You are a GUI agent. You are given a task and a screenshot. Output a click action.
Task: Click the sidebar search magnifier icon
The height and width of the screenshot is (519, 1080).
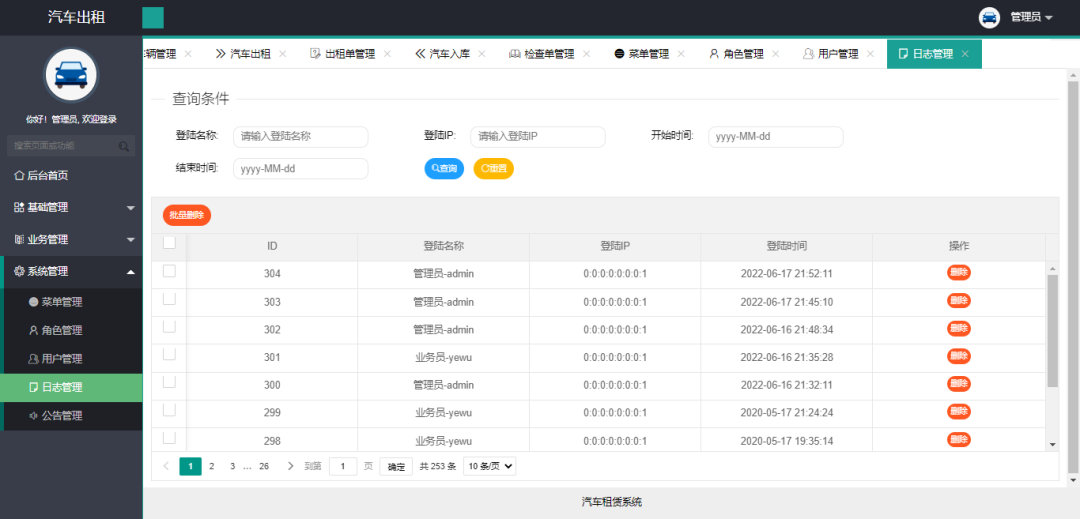[124, 146]
